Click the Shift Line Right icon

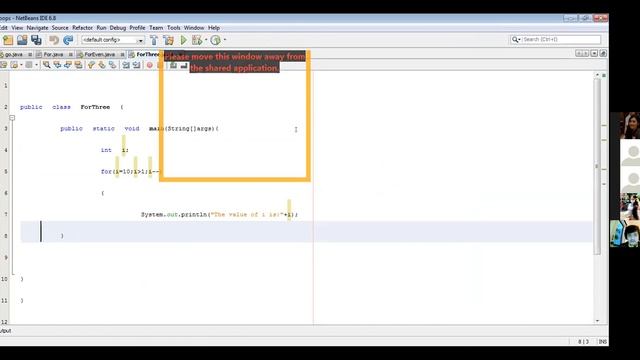136,65
